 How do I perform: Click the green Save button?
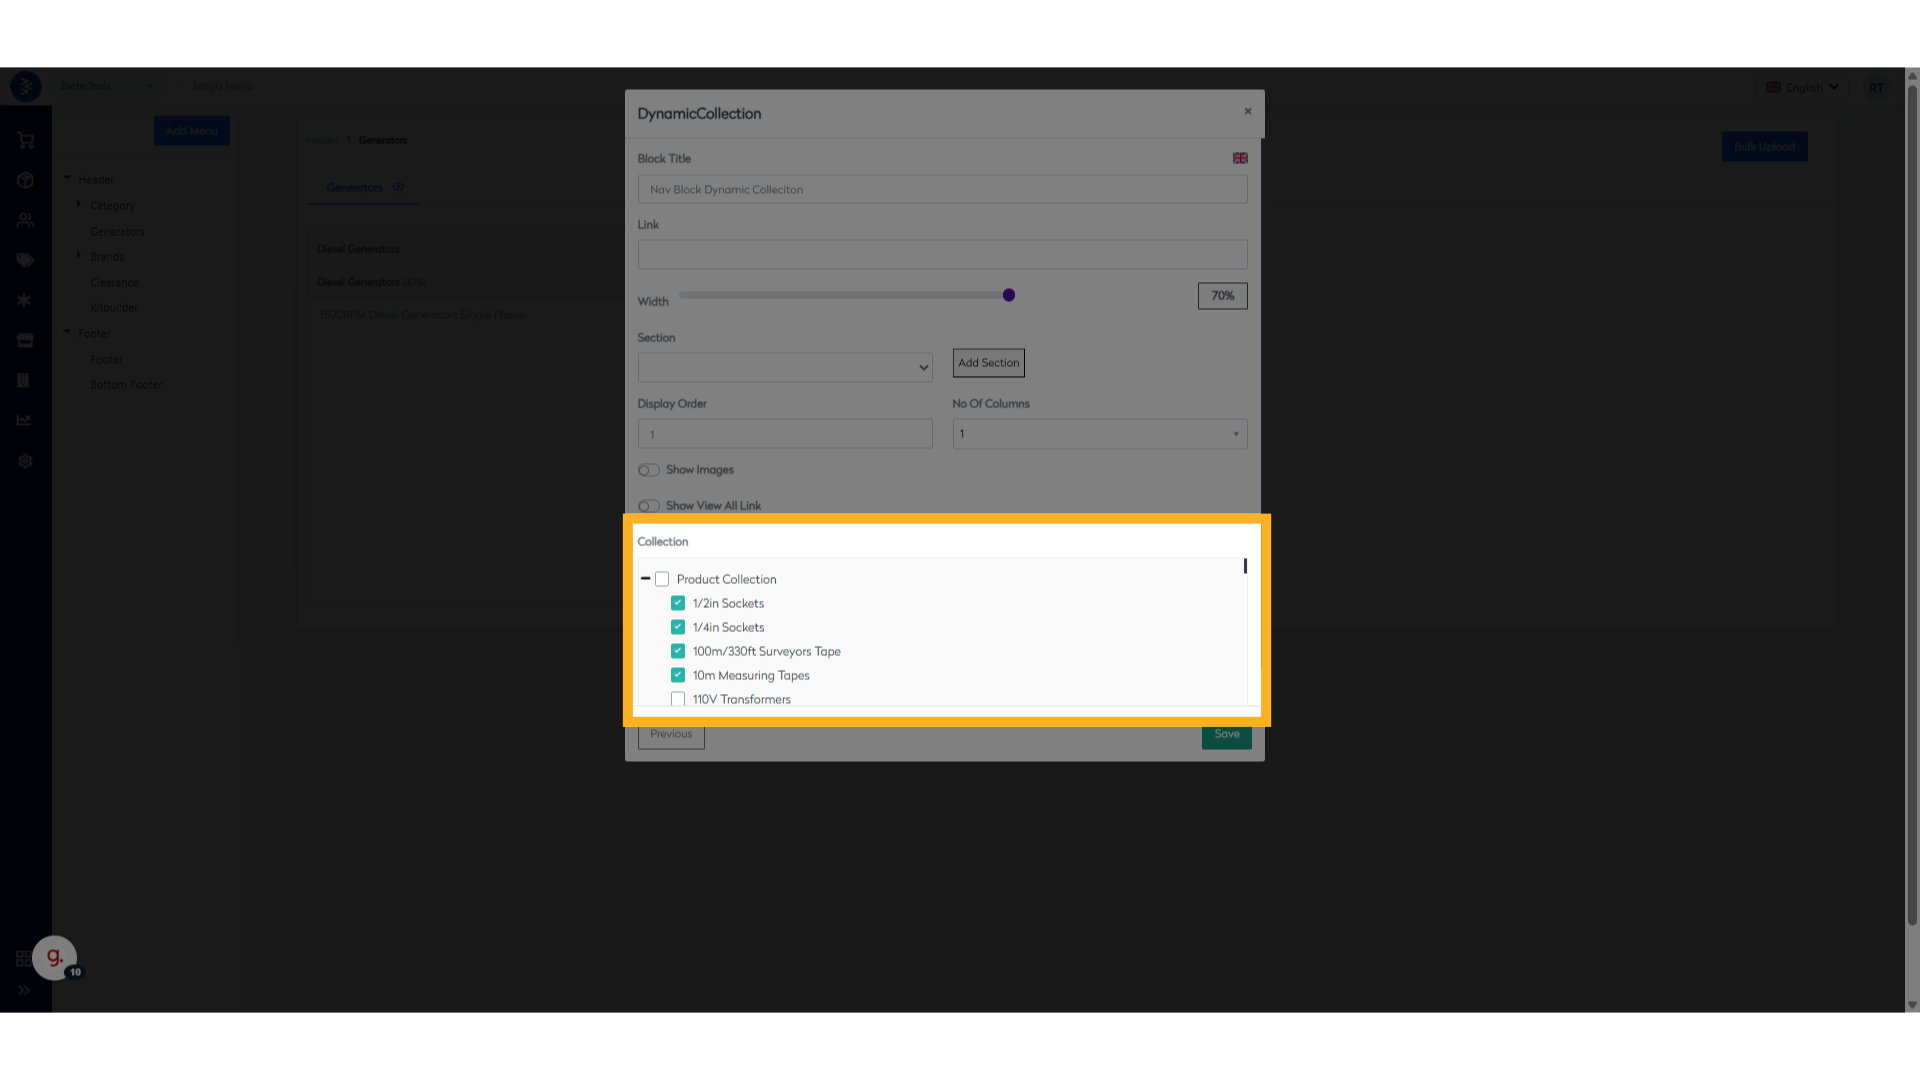[1226, 735]
